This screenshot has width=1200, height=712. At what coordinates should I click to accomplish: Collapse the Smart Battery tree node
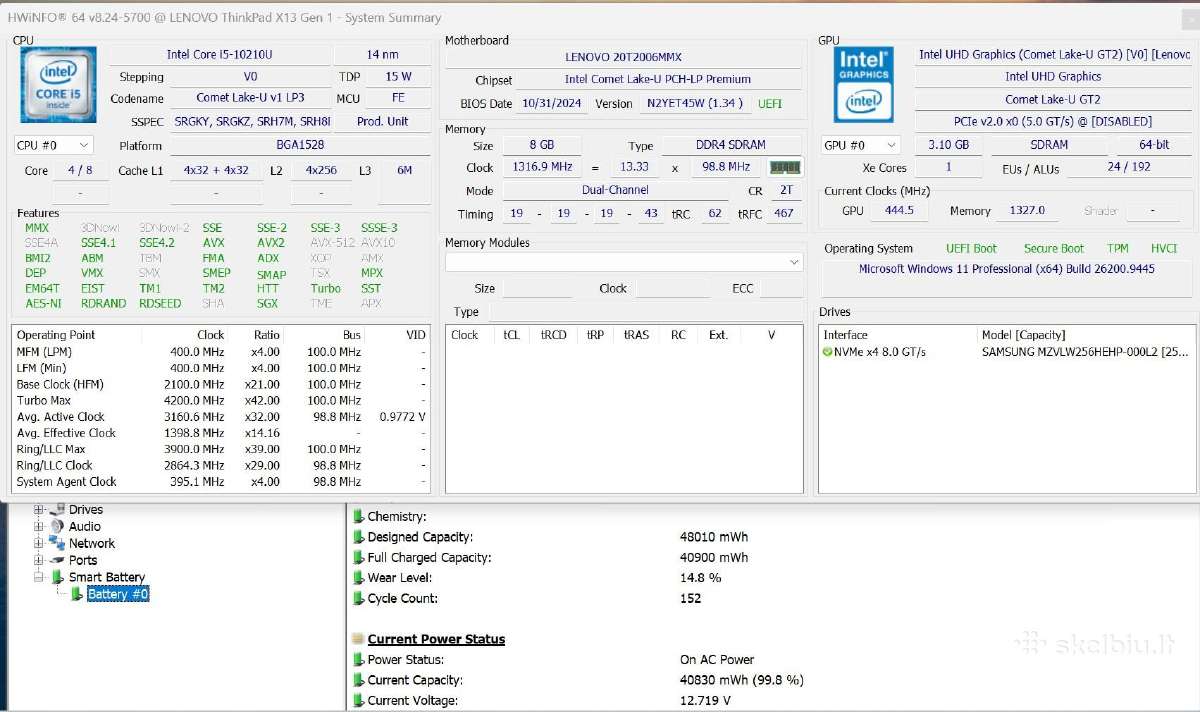click(39, 577)
